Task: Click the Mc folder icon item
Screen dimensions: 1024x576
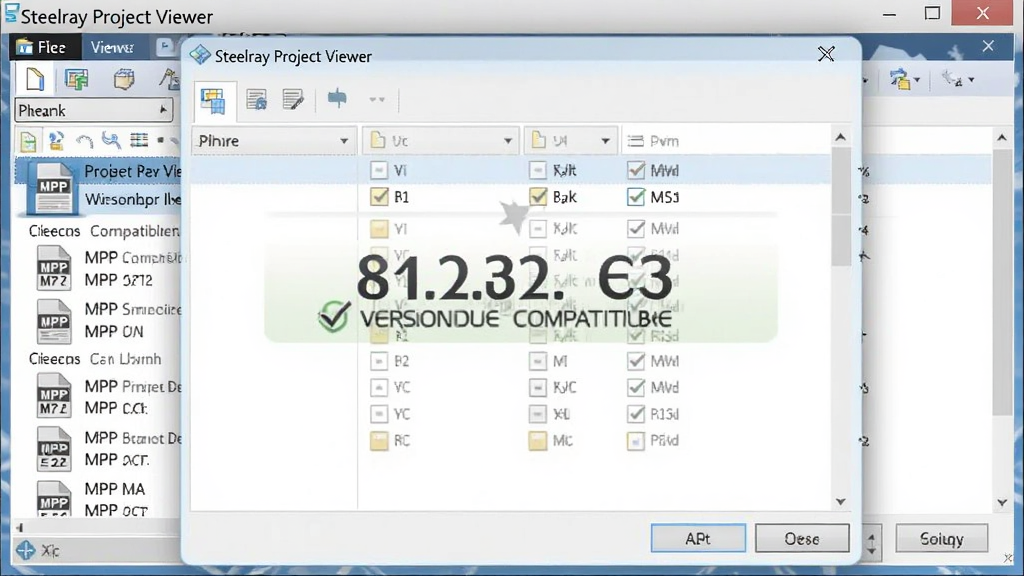Action: point(537,441)
